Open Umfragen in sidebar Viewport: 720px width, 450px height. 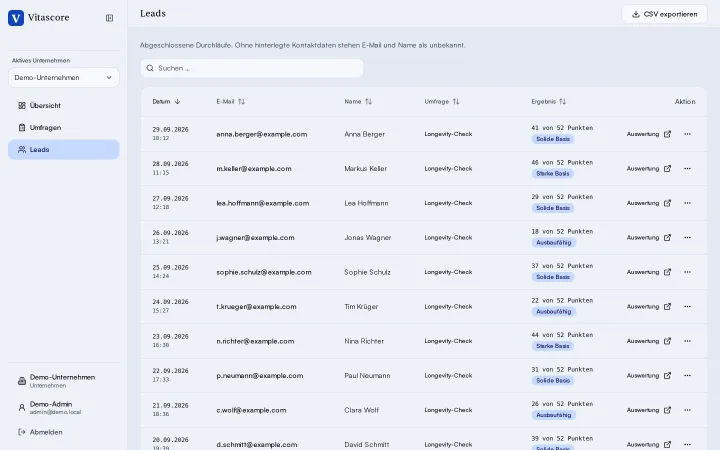(x=64, y=128)
